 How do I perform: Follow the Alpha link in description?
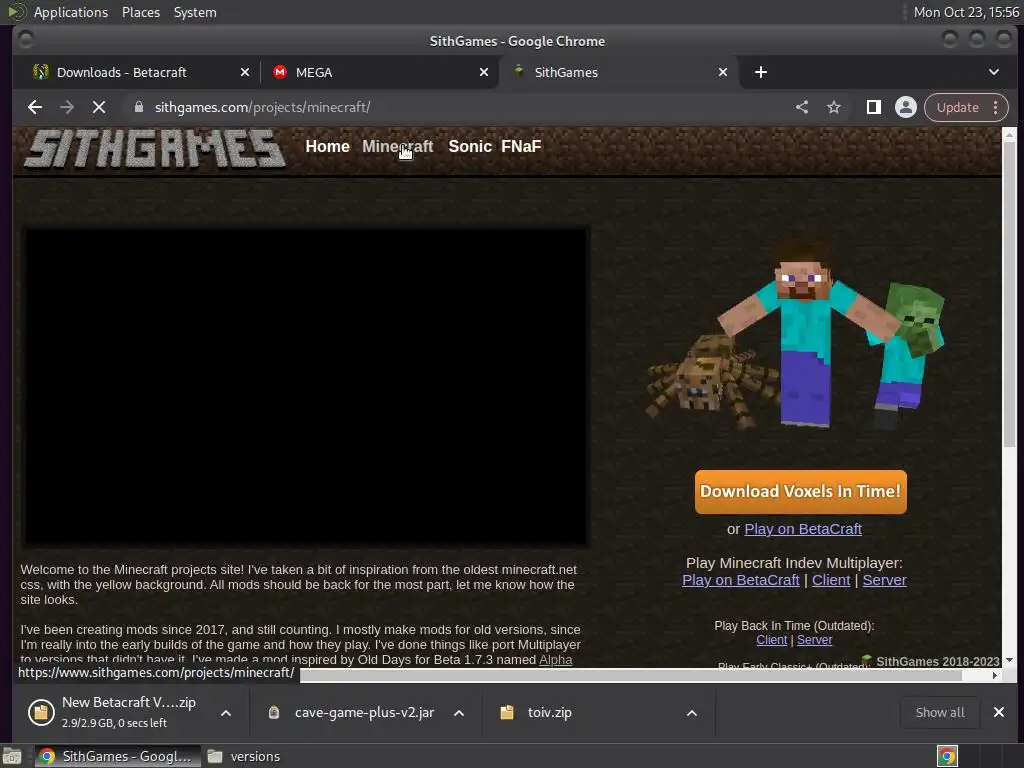click(556, 660)
